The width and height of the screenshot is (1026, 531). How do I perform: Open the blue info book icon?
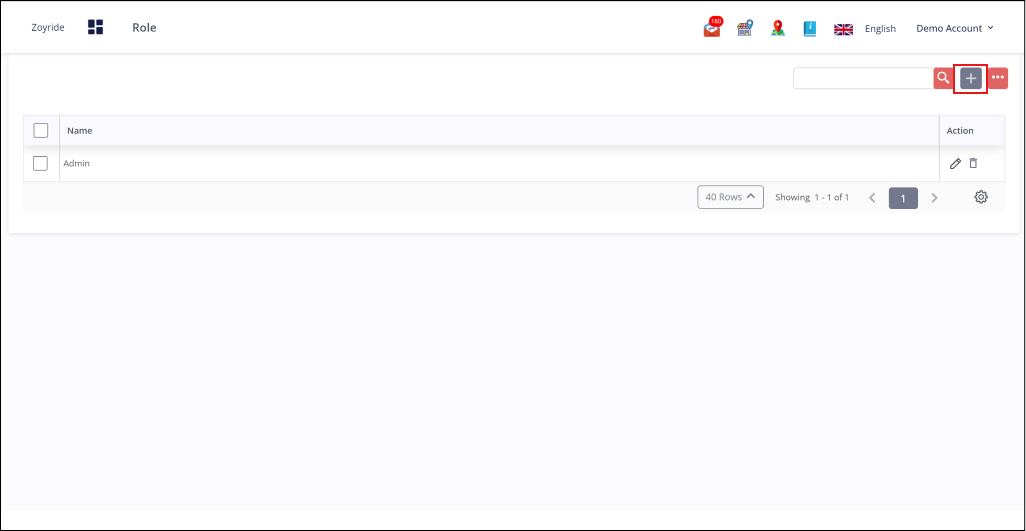click(x=809, y=29)
